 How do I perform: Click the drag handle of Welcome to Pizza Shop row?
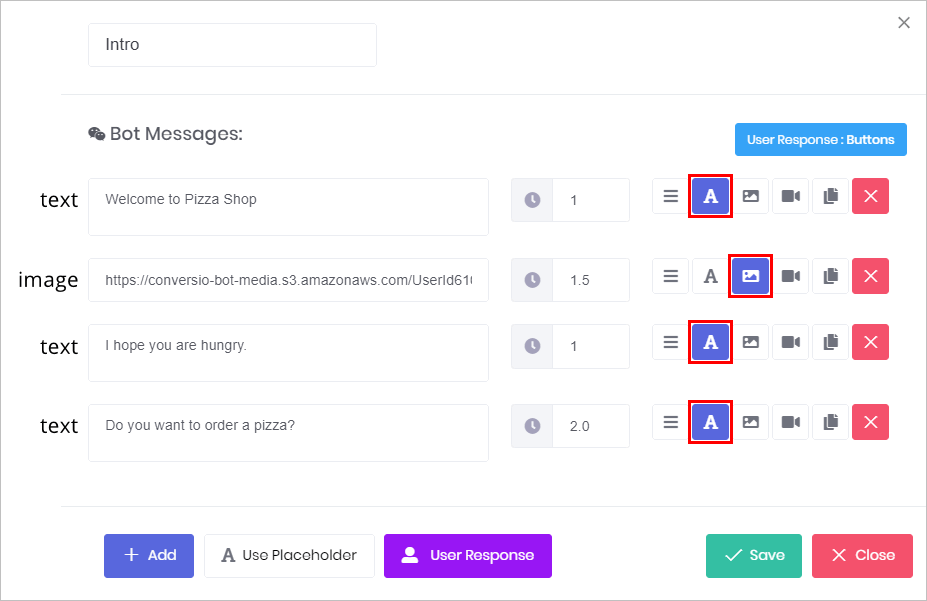(670, 196)
